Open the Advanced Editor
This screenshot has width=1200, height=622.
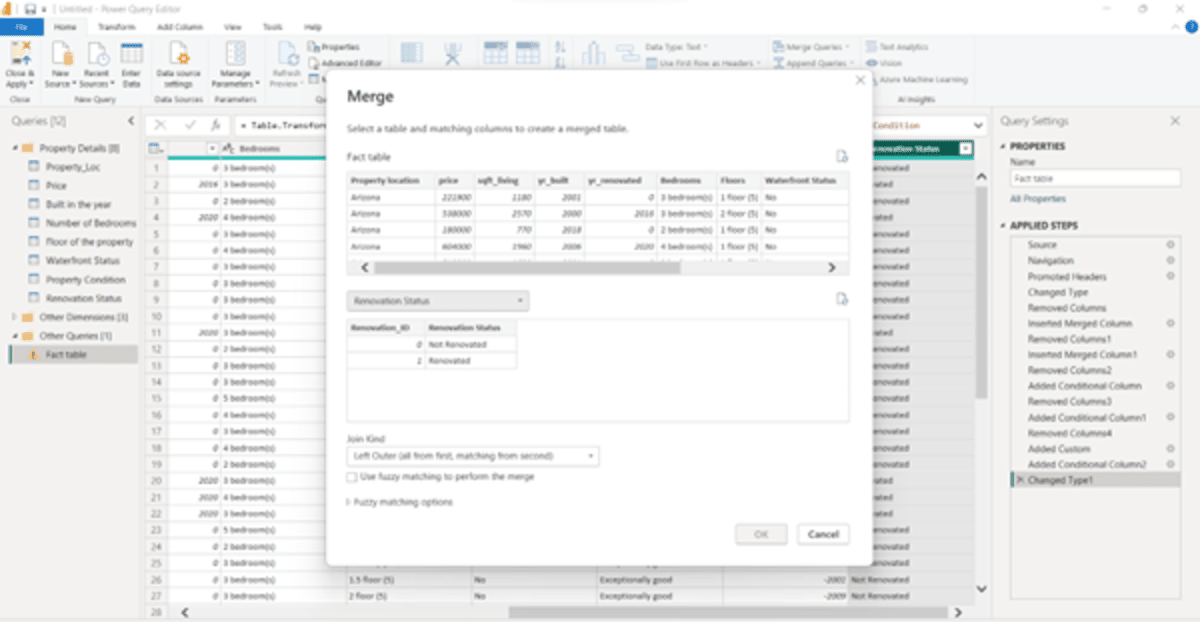[x=344, y=63]
